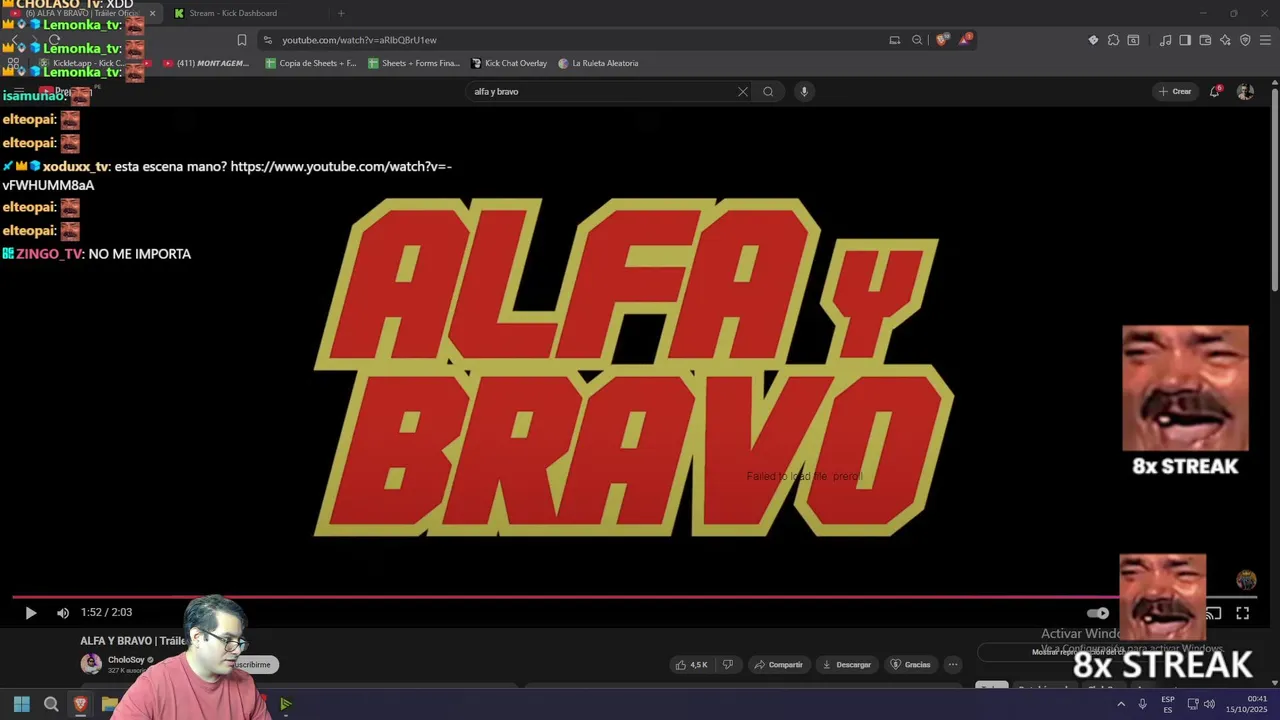Open the three-dot more actions menu
Screen dimensions: 1280x720
coord(953,665)
